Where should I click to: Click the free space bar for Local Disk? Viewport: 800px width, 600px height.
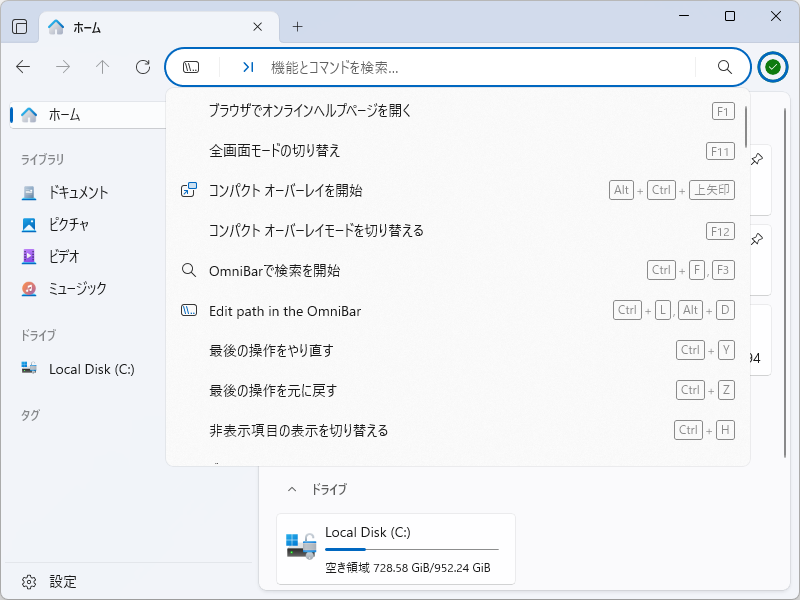point(413,549)
